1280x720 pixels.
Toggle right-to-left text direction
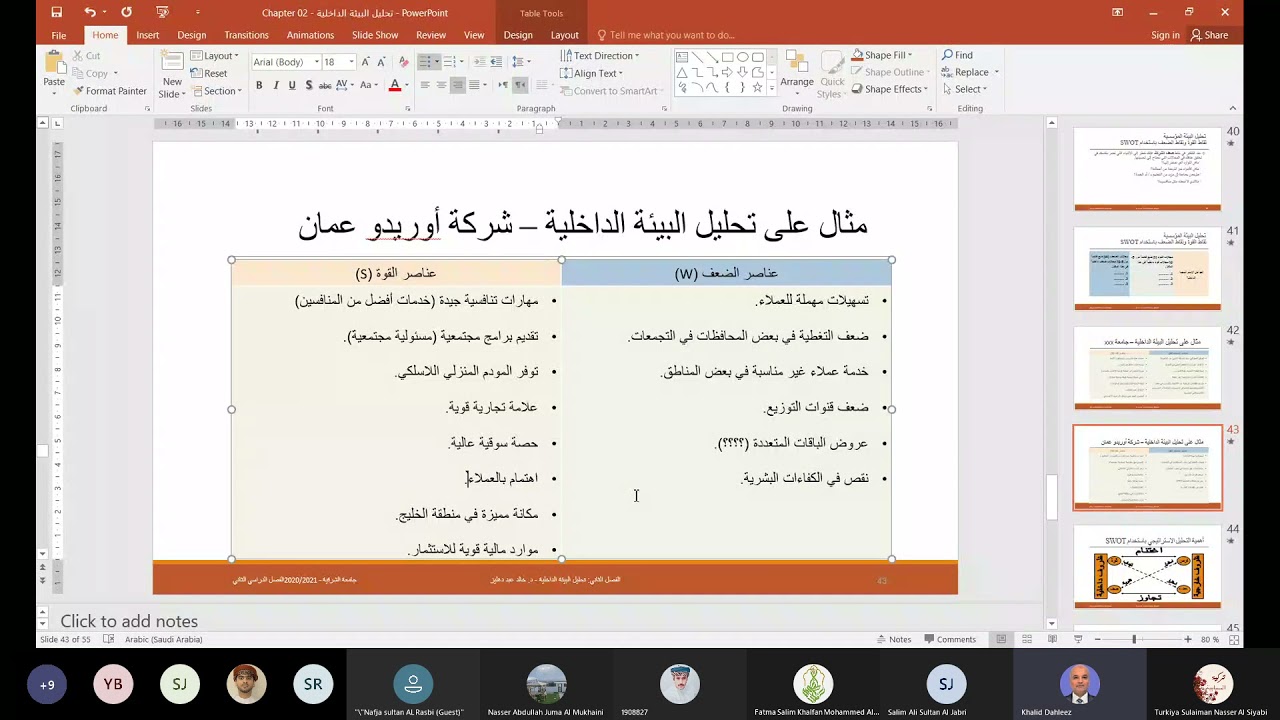pyautogui.click(x=519, y=86)
